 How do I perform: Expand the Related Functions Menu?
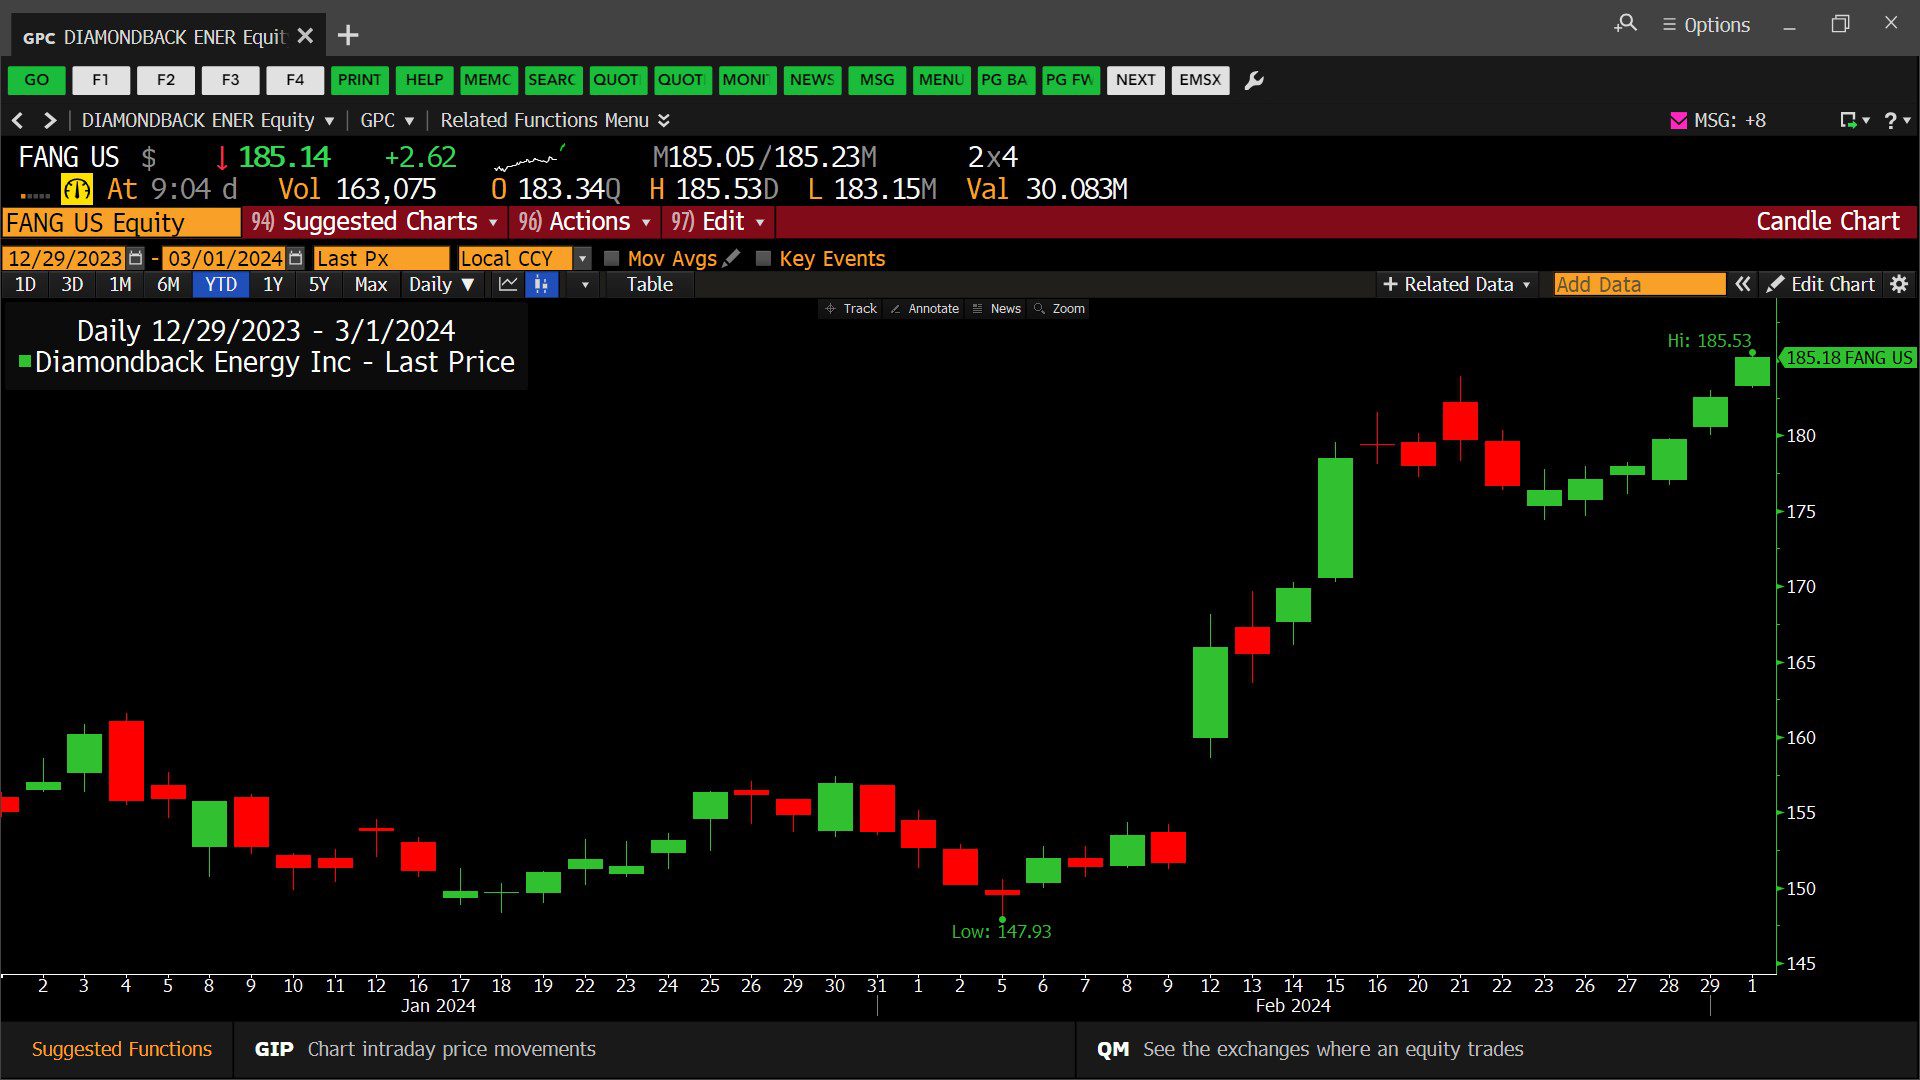tap(555, 121)
